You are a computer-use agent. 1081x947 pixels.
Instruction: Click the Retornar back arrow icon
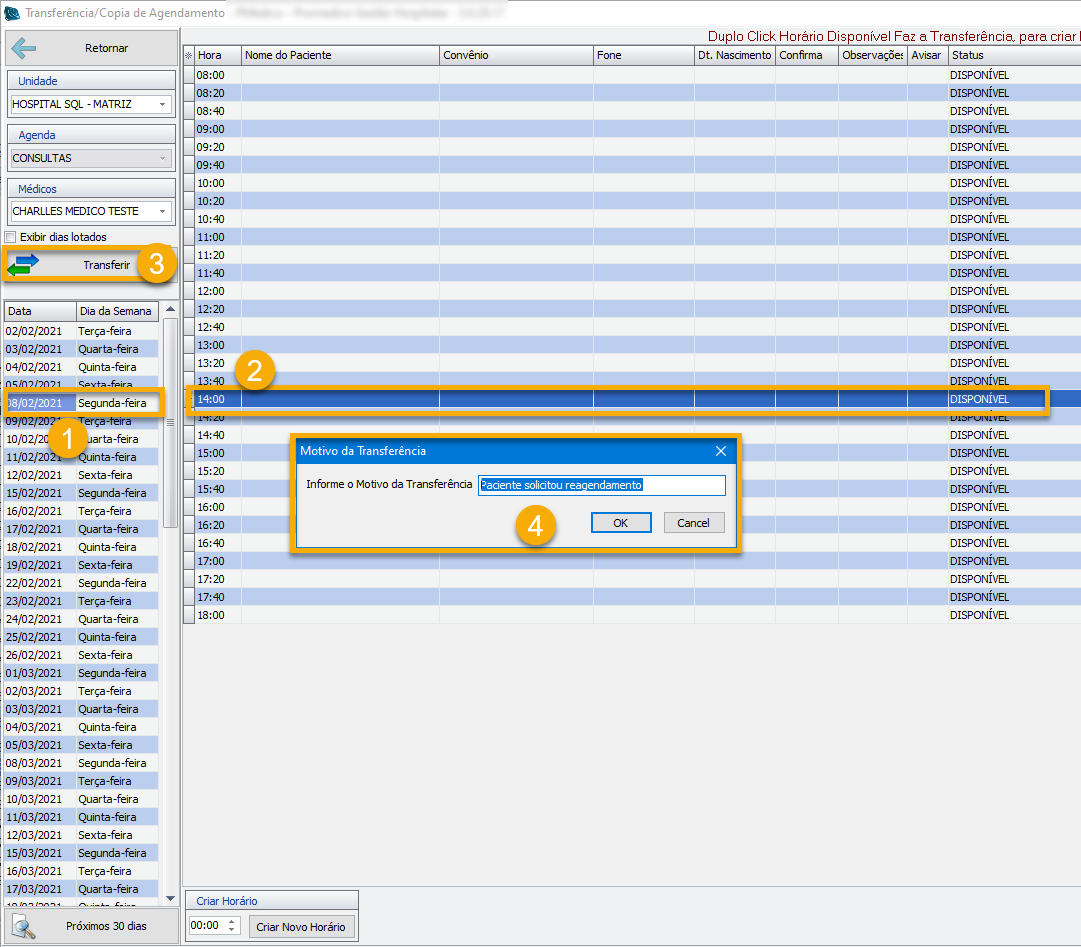23,48
